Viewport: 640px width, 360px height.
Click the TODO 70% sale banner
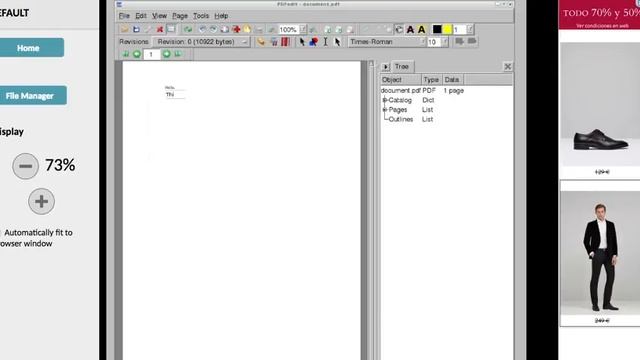click(599, 15)
